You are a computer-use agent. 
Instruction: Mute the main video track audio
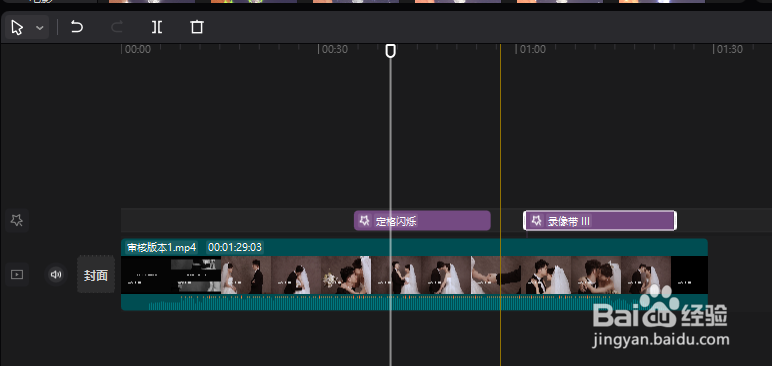[57, 274]
